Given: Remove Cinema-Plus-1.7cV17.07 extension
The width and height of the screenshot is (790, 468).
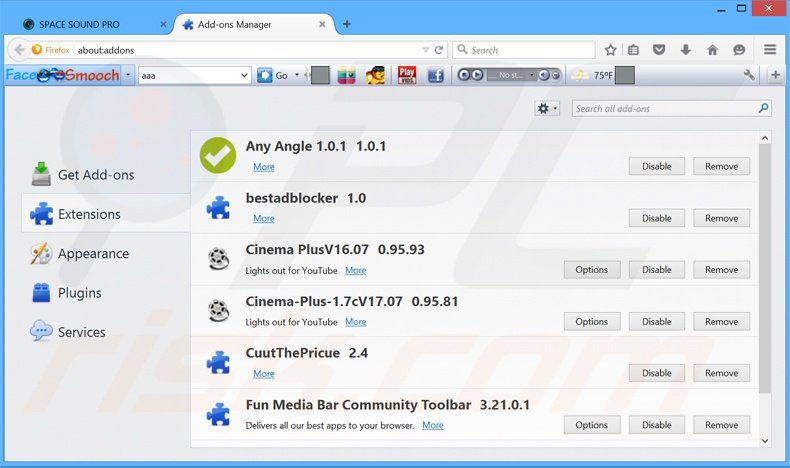Looking at the screenshot, I should [721, 321].
